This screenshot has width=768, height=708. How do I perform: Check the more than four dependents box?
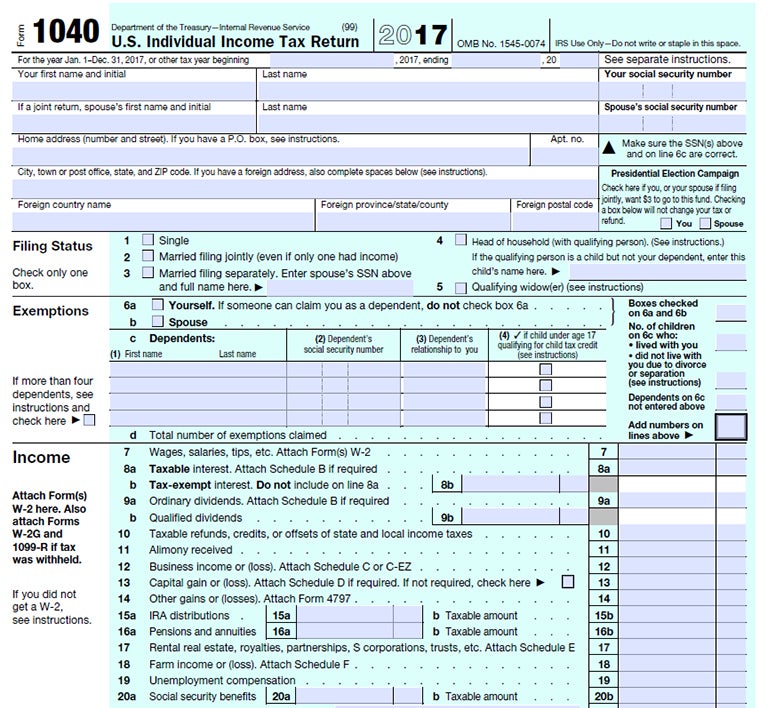(89, 420)
